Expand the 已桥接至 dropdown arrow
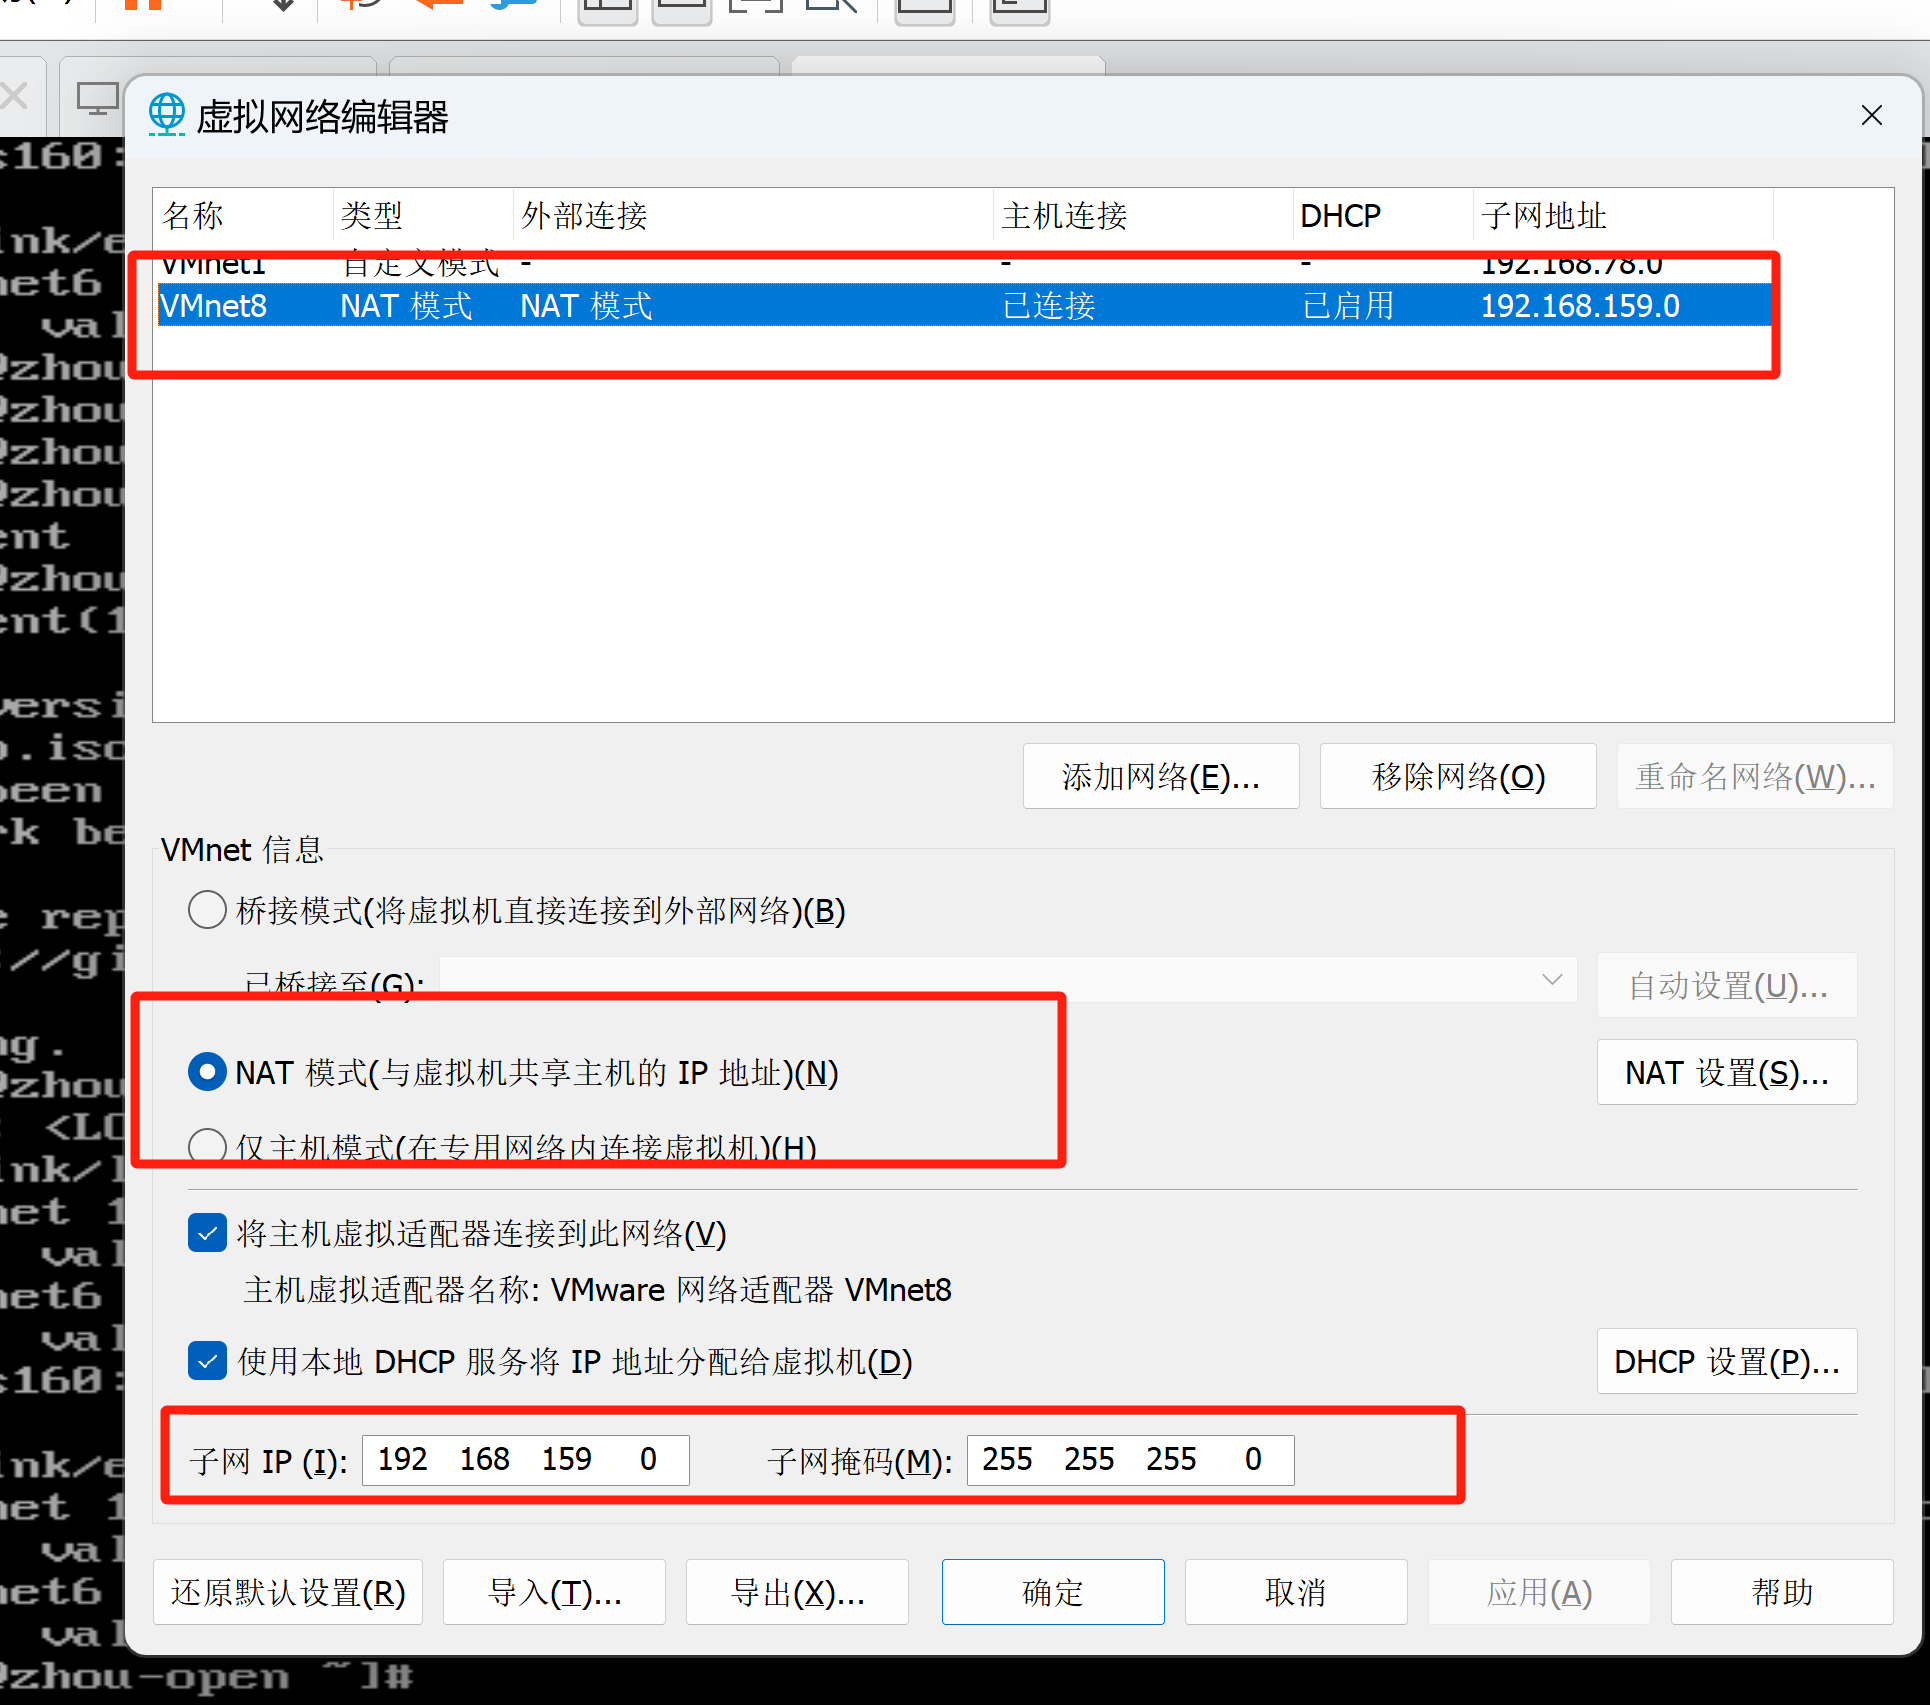This screenshot has width=1930, height=1706. (1551, 980)
